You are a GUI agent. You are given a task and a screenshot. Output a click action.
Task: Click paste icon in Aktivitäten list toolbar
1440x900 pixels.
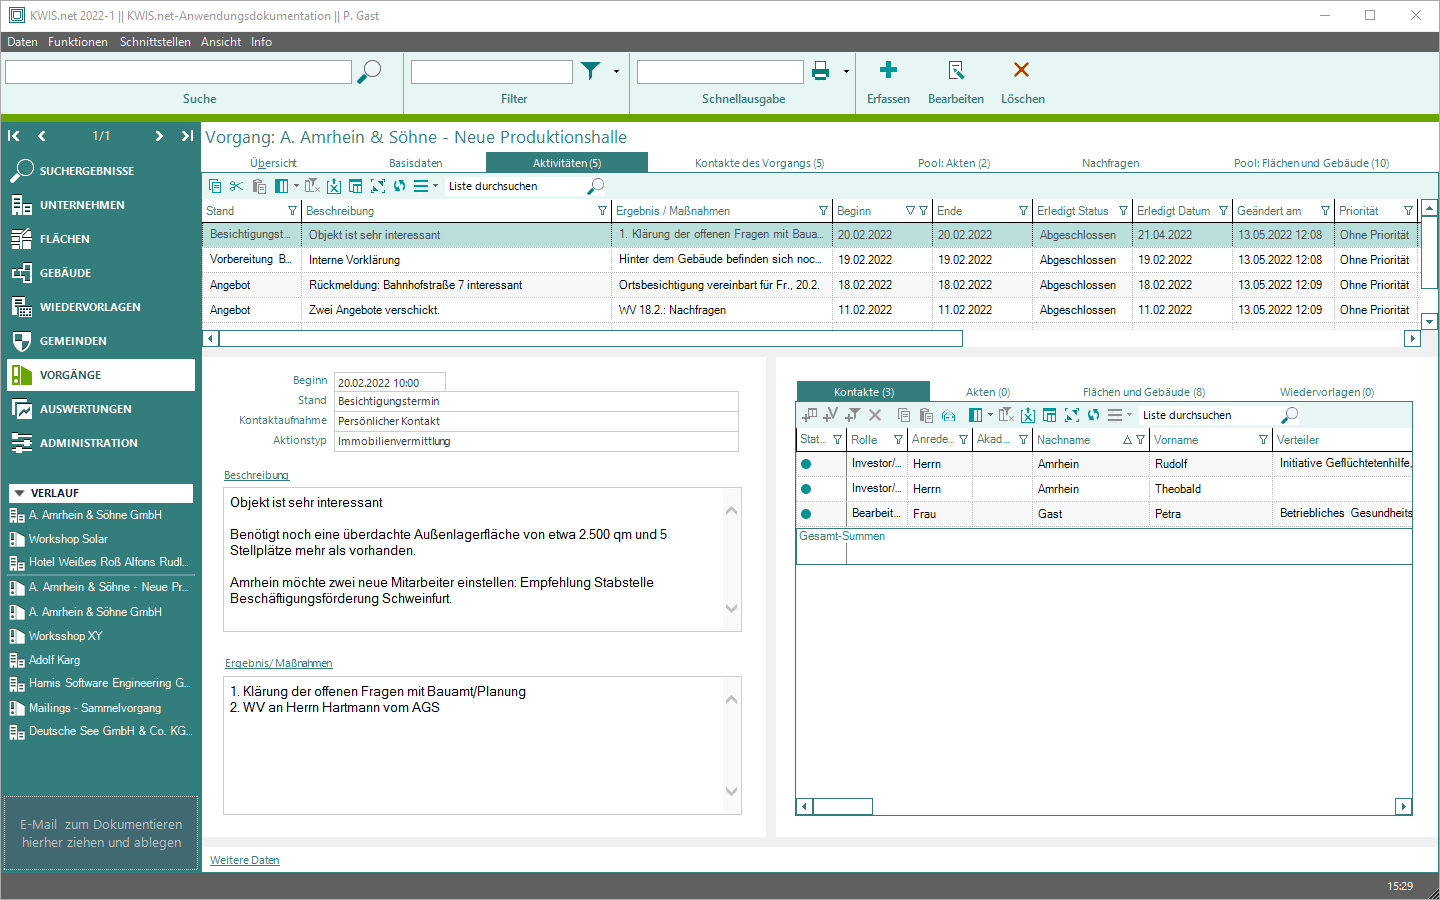[x=259, y=186]
